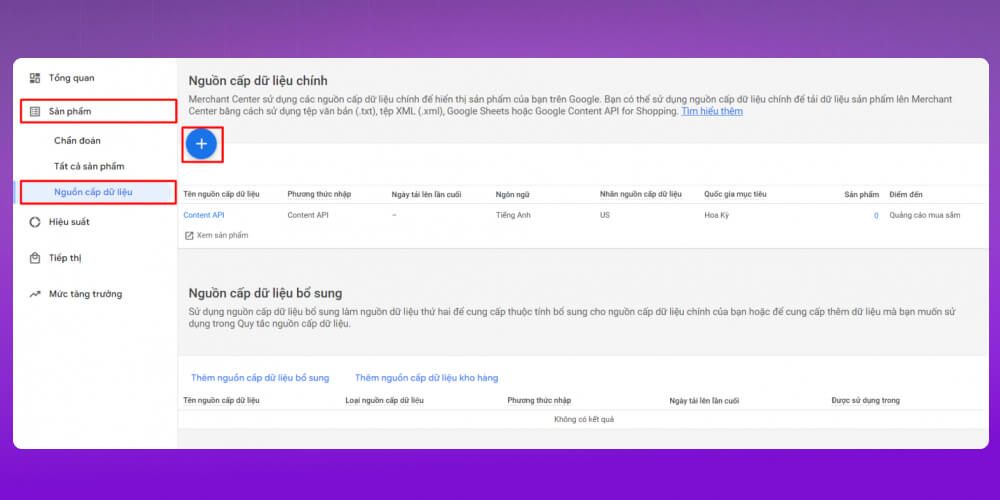Click the Hiệu suất performance icon
1000x500 pixels.
(35, 222)
